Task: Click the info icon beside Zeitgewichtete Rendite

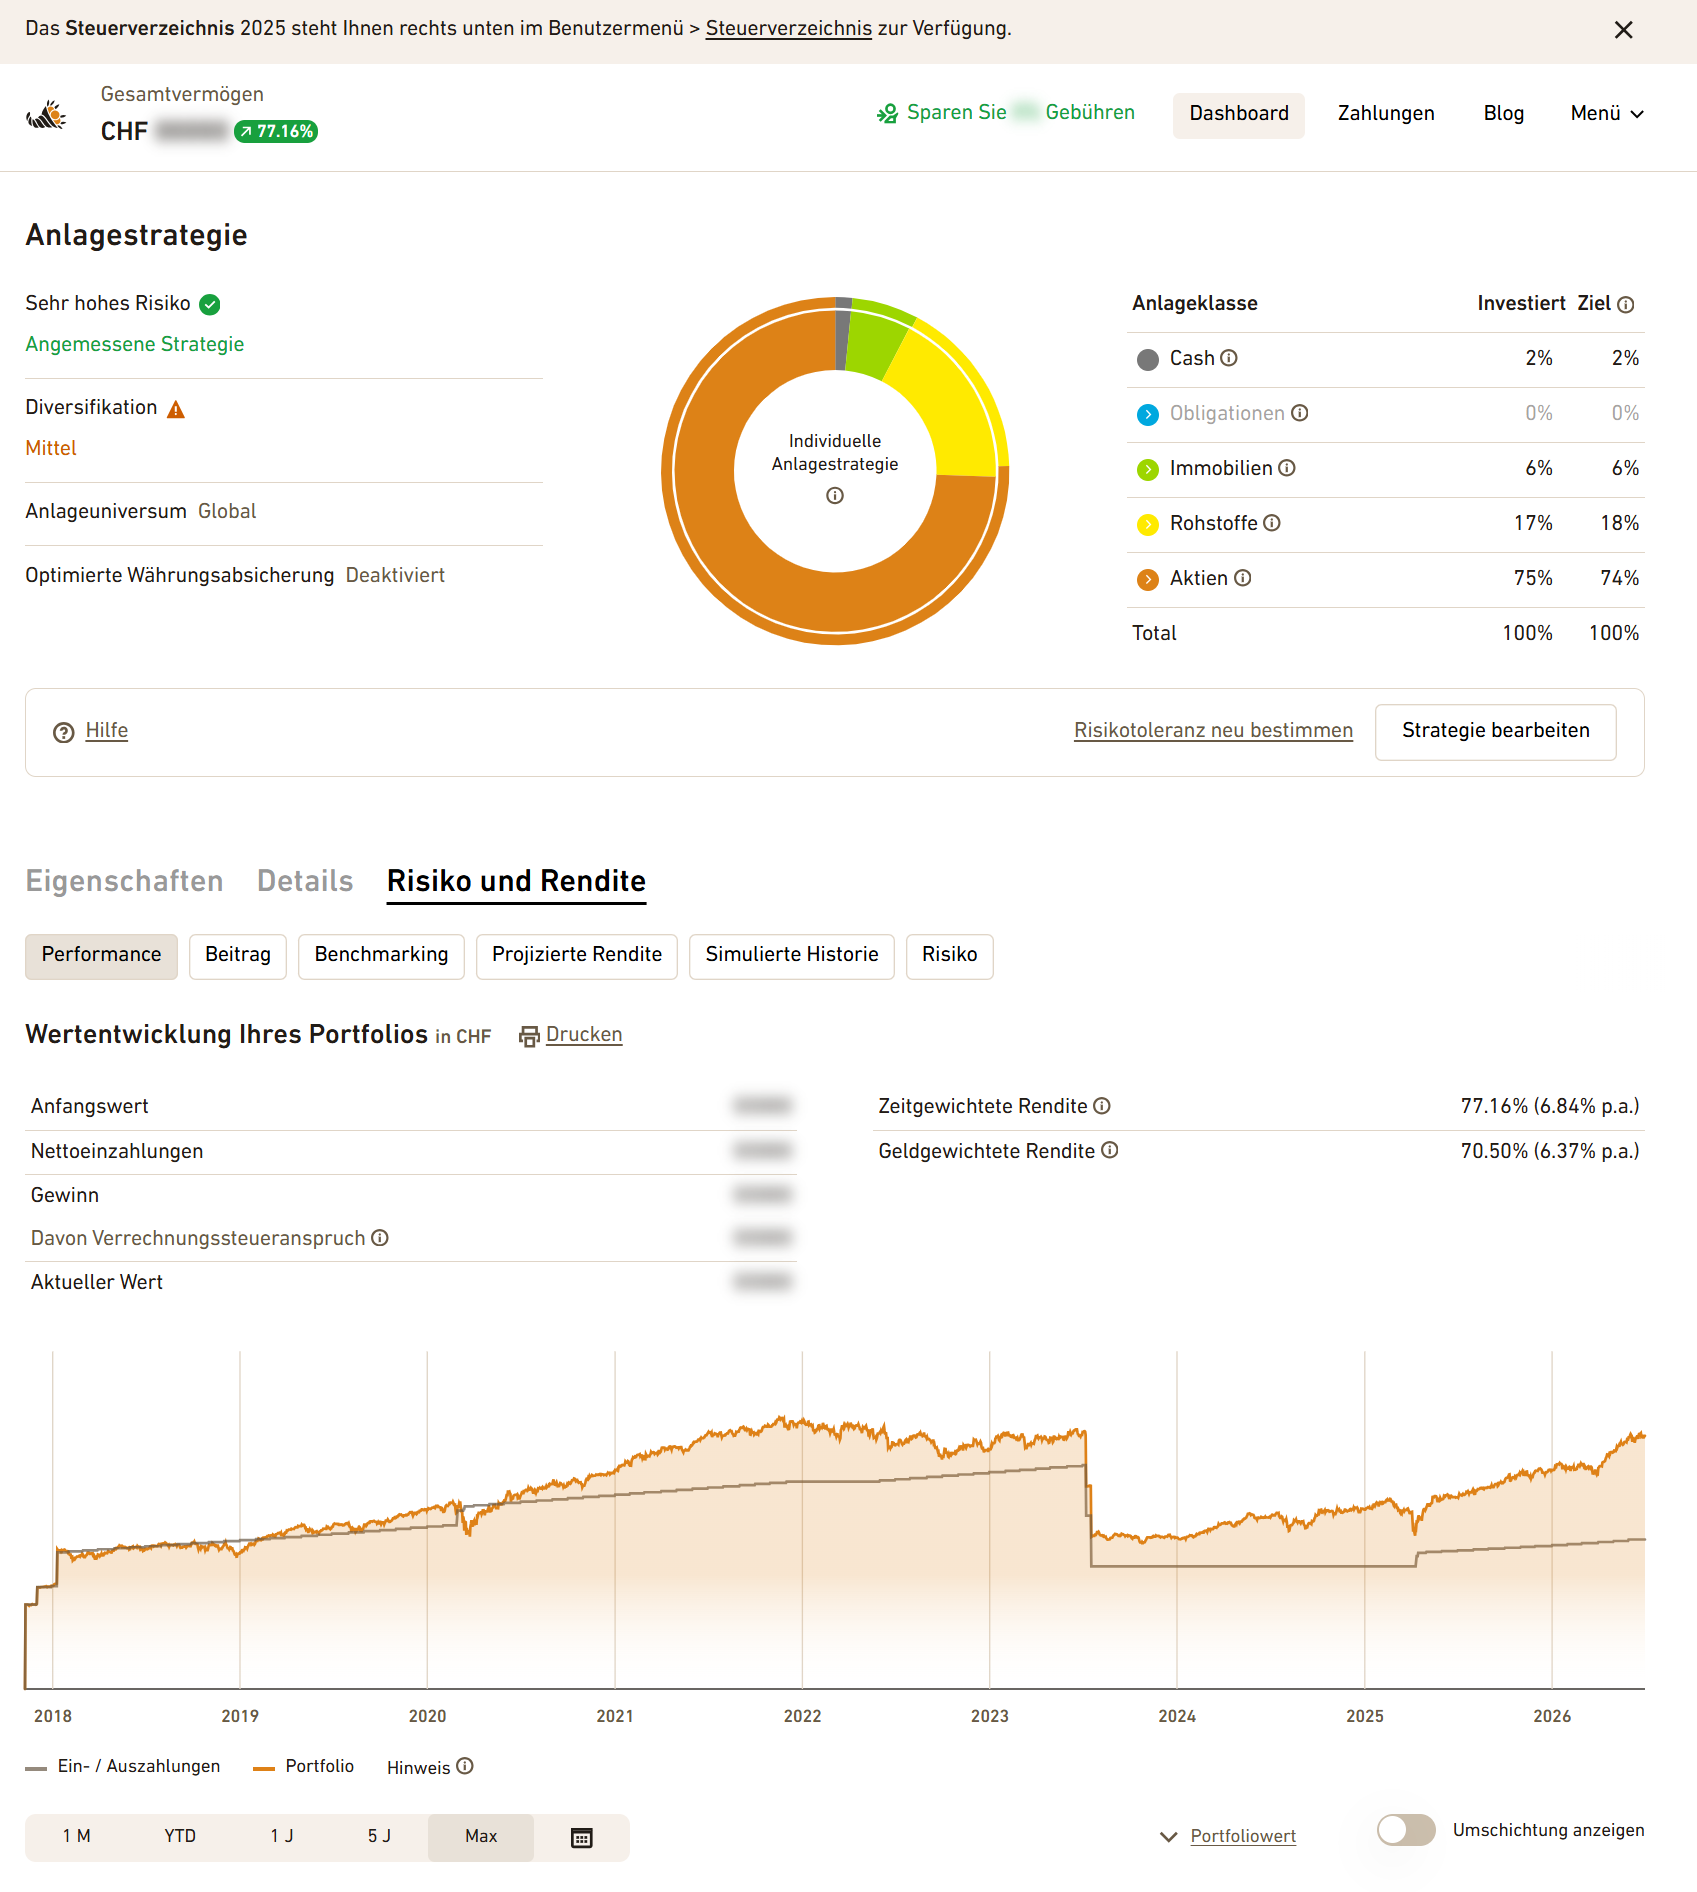Action: click(x=1102, y=1106)
